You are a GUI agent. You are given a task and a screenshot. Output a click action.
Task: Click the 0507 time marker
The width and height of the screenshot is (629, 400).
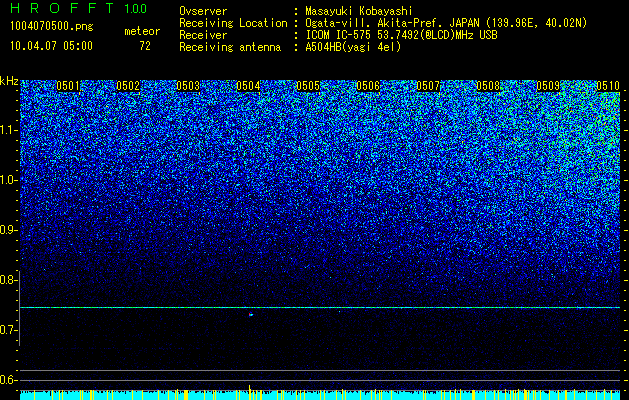pos(428,86)
